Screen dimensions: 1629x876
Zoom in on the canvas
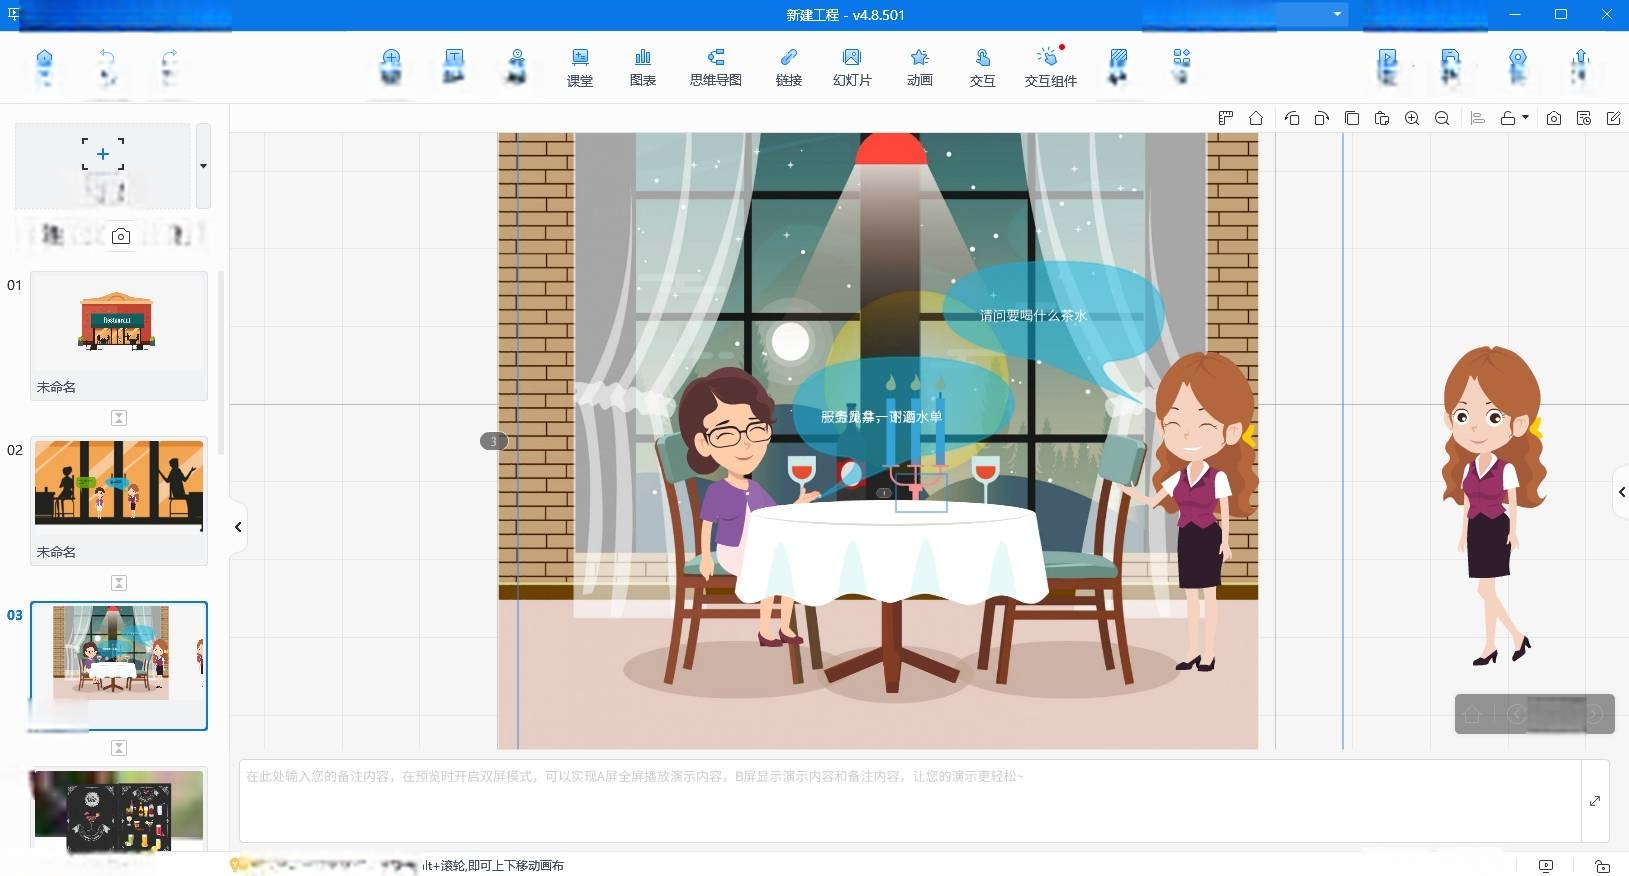(1412, 118)
